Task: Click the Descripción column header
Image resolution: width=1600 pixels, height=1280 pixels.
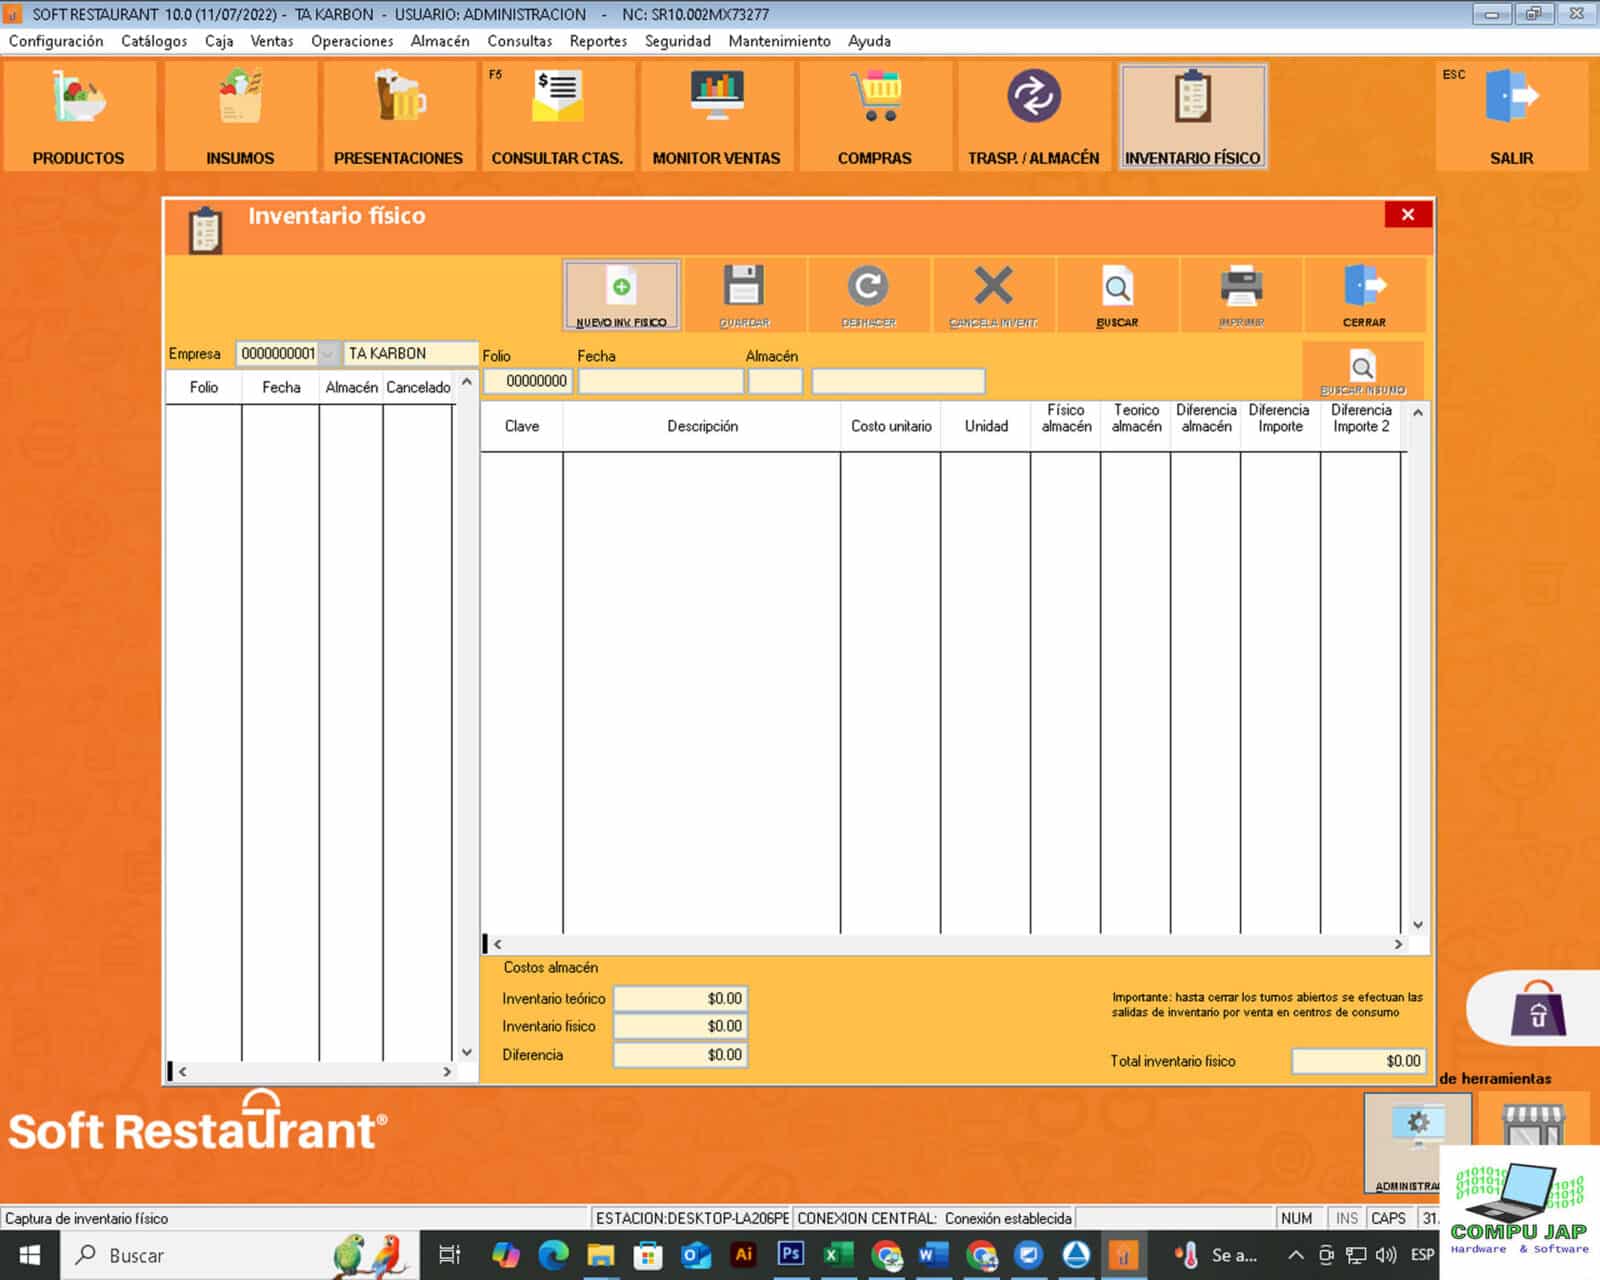Action: tap(702, 426)
